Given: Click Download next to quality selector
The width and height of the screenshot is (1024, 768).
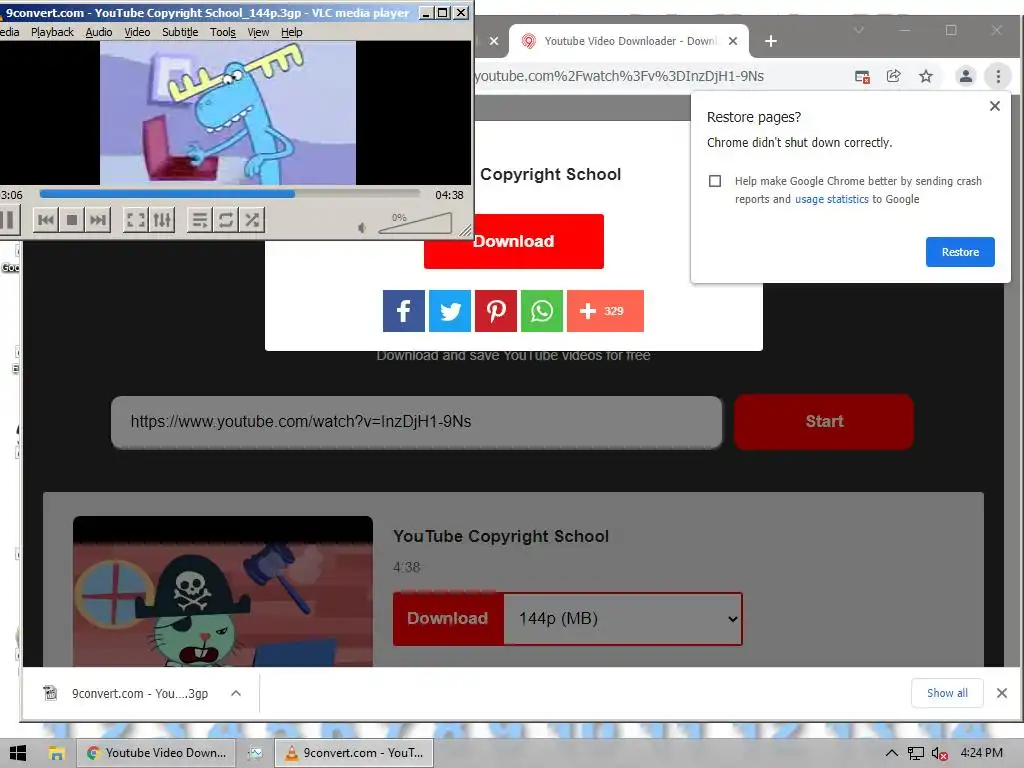Looking at the screenshot, I should pos(448,618).
